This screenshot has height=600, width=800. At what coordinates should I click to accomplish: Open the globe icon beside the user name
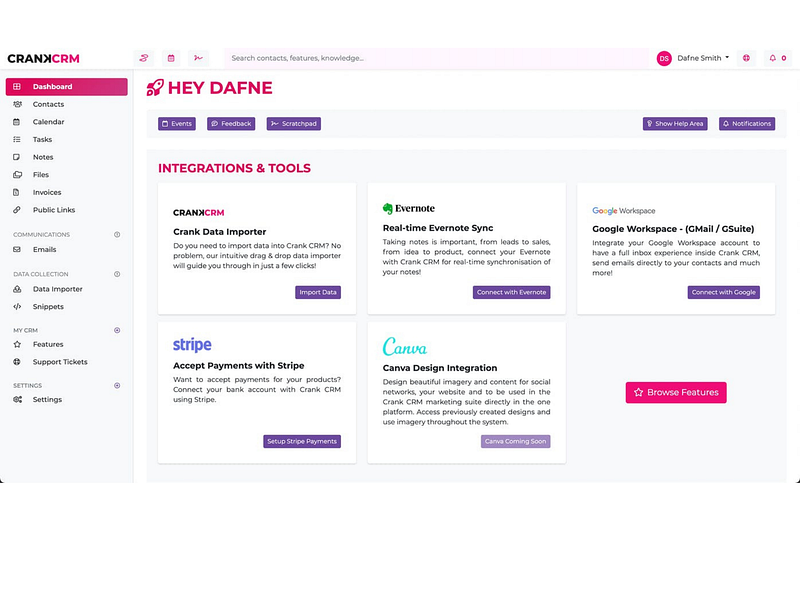(x=746, y=58)
